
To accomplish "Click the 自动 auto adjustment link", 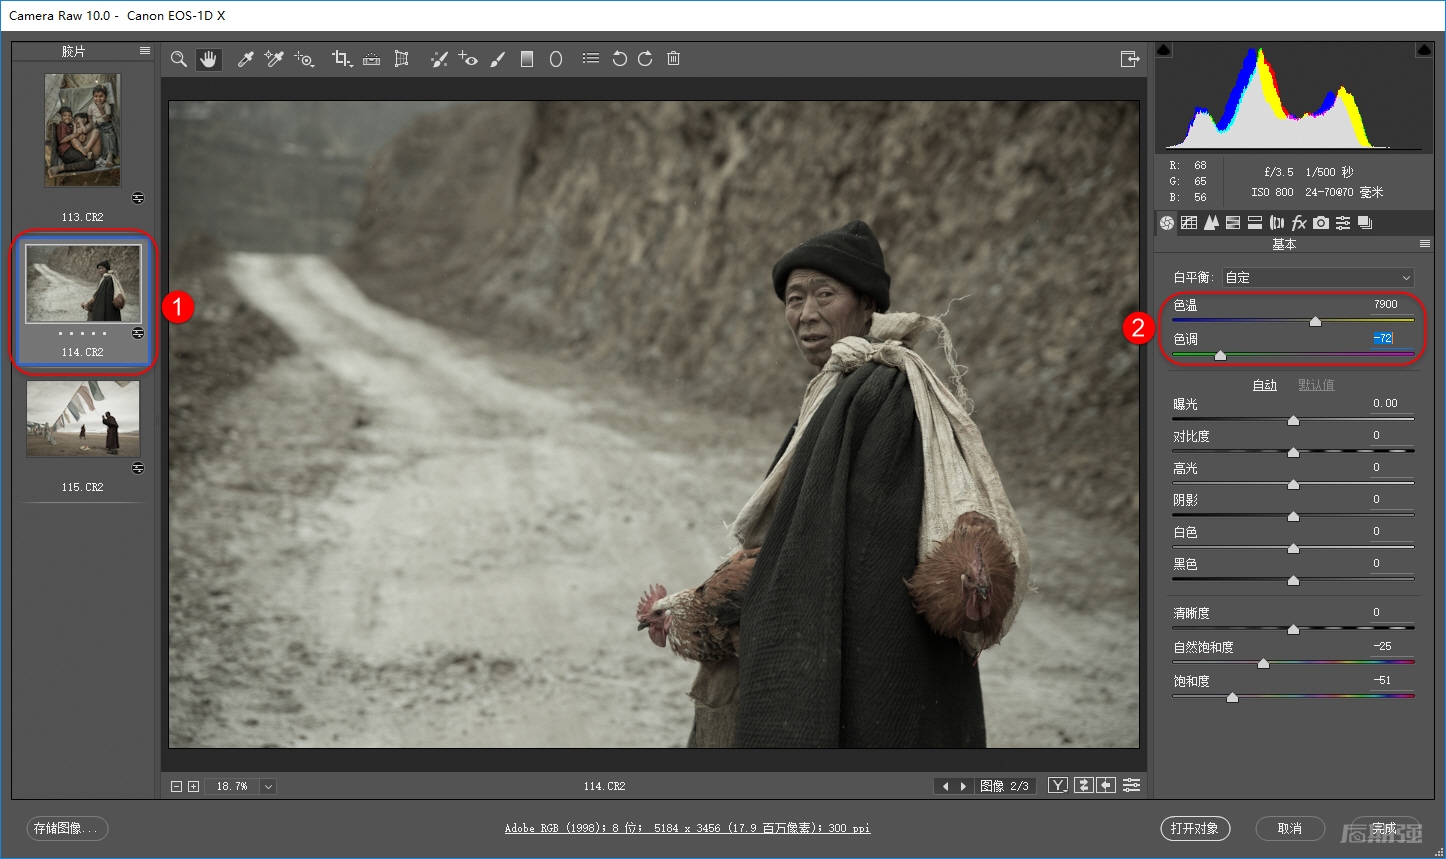I will (1265, 385).
